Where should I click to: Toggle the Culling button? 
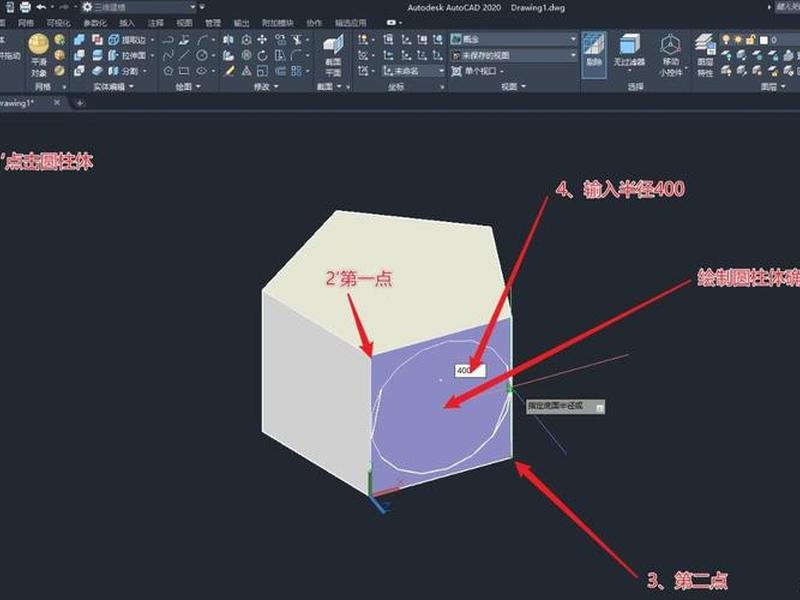[594, 55]
